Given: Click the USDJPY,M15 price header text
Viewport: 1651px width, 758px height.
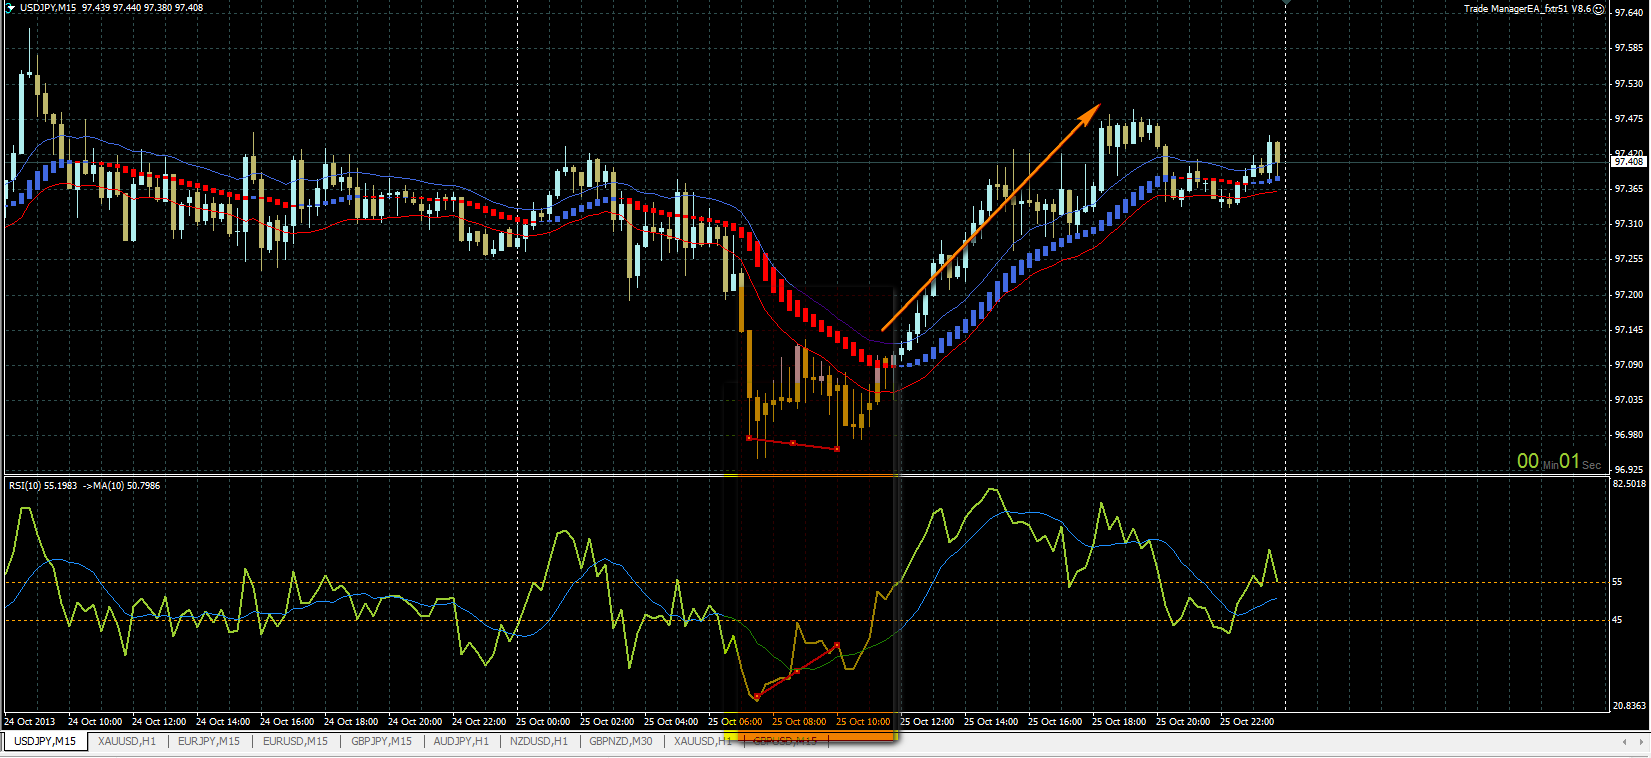Looking at the screenshot, I should coord(111,8).
